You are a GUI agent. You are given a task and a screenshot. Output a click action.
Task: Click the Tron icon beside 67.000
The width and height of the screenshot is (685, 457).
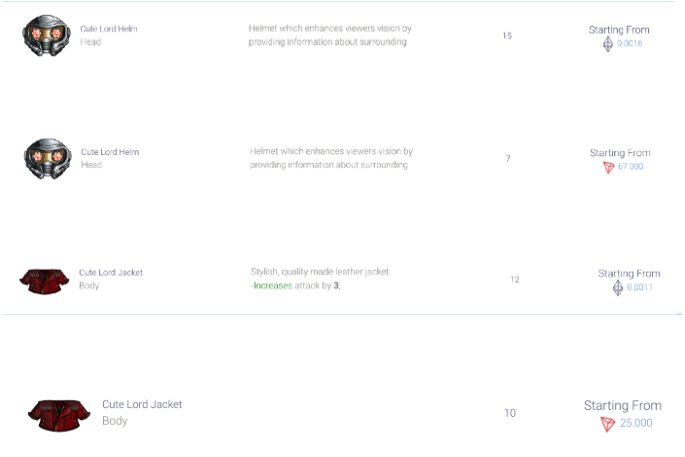pos(608,167)
